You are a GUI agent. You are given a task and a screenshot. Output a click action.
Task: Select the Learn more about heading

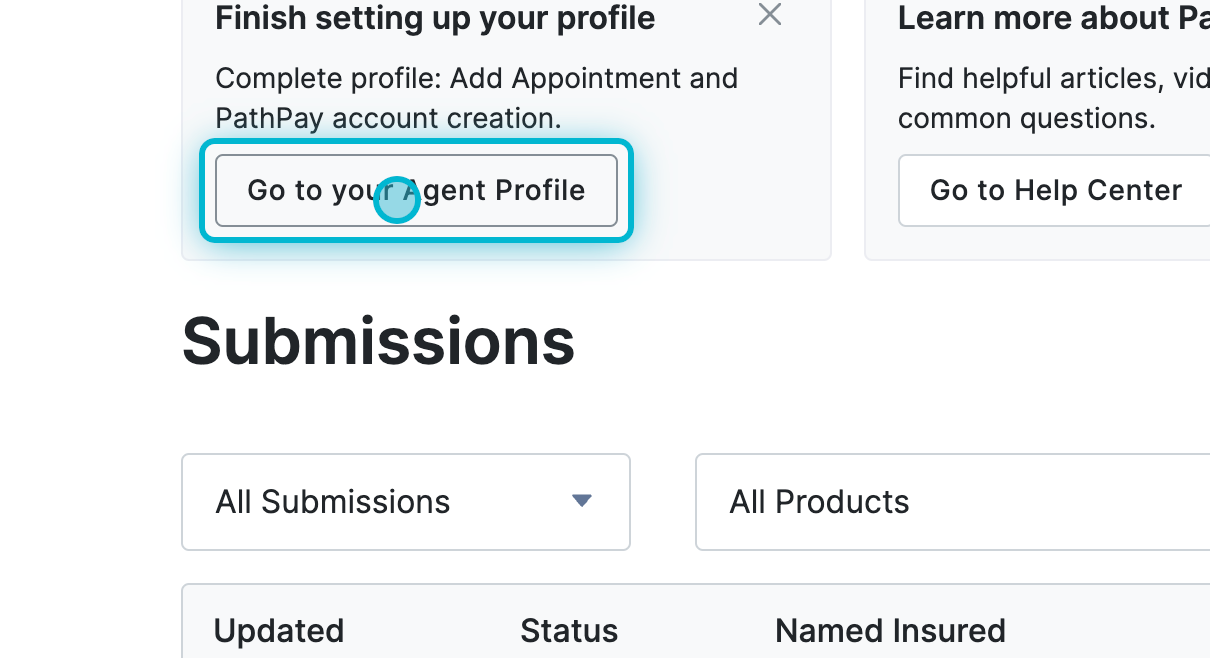1050,18
